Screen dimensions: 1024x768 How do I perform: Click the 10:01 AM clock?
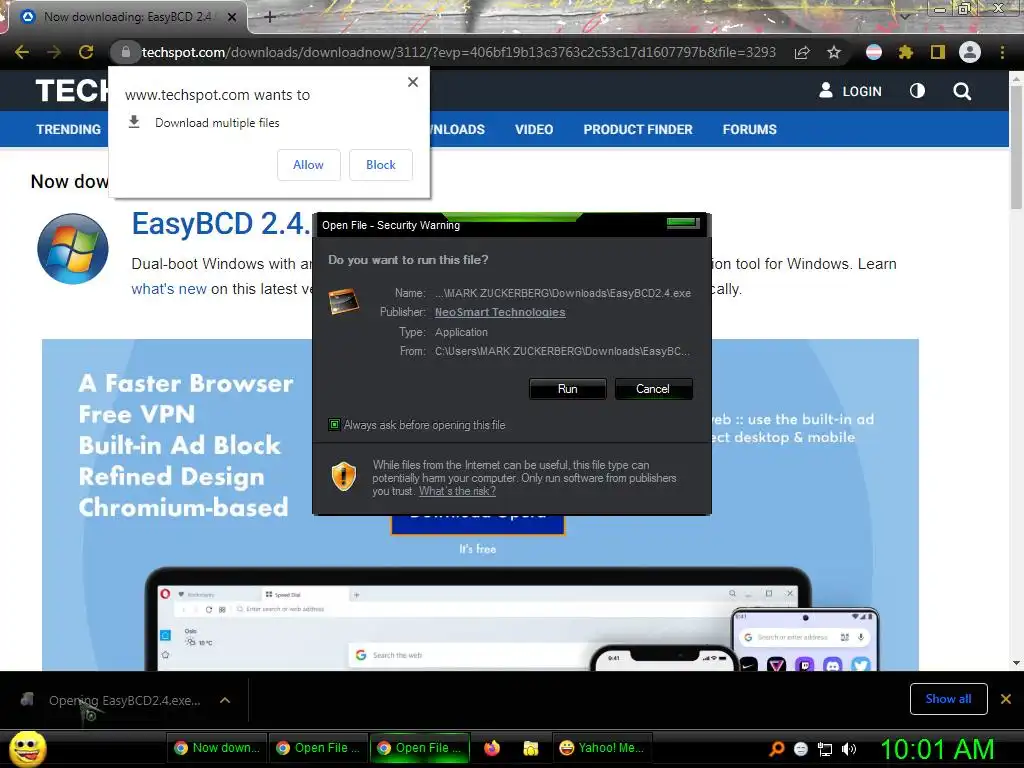937,749
